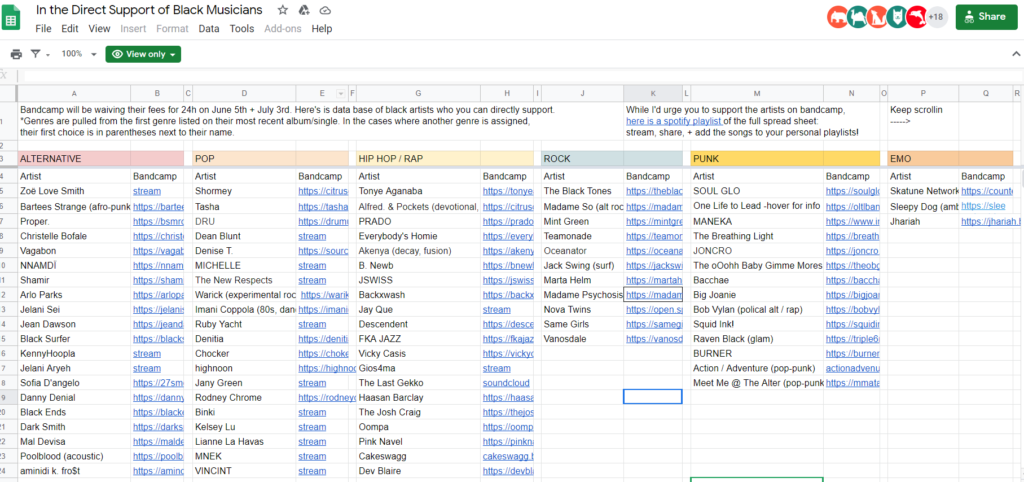The width and height of the screenshot is (1024, 482).
Task: Select the EMO orange header cell
Action: point(923,159)
